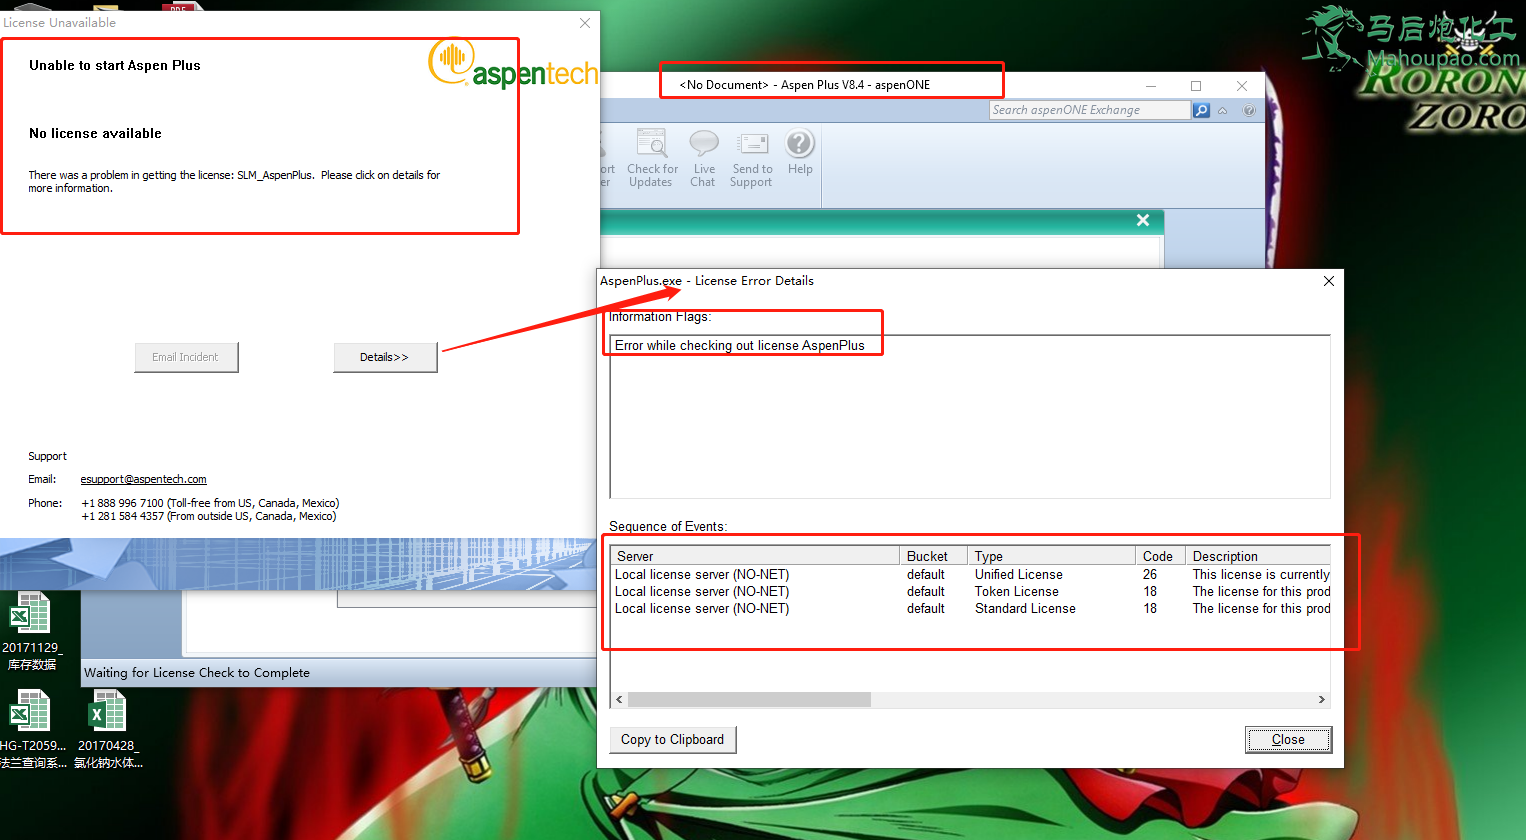Screen dimensions: 1526x840
Task: Open Live Chat from the Aspen ribbon
Action: 704,158
